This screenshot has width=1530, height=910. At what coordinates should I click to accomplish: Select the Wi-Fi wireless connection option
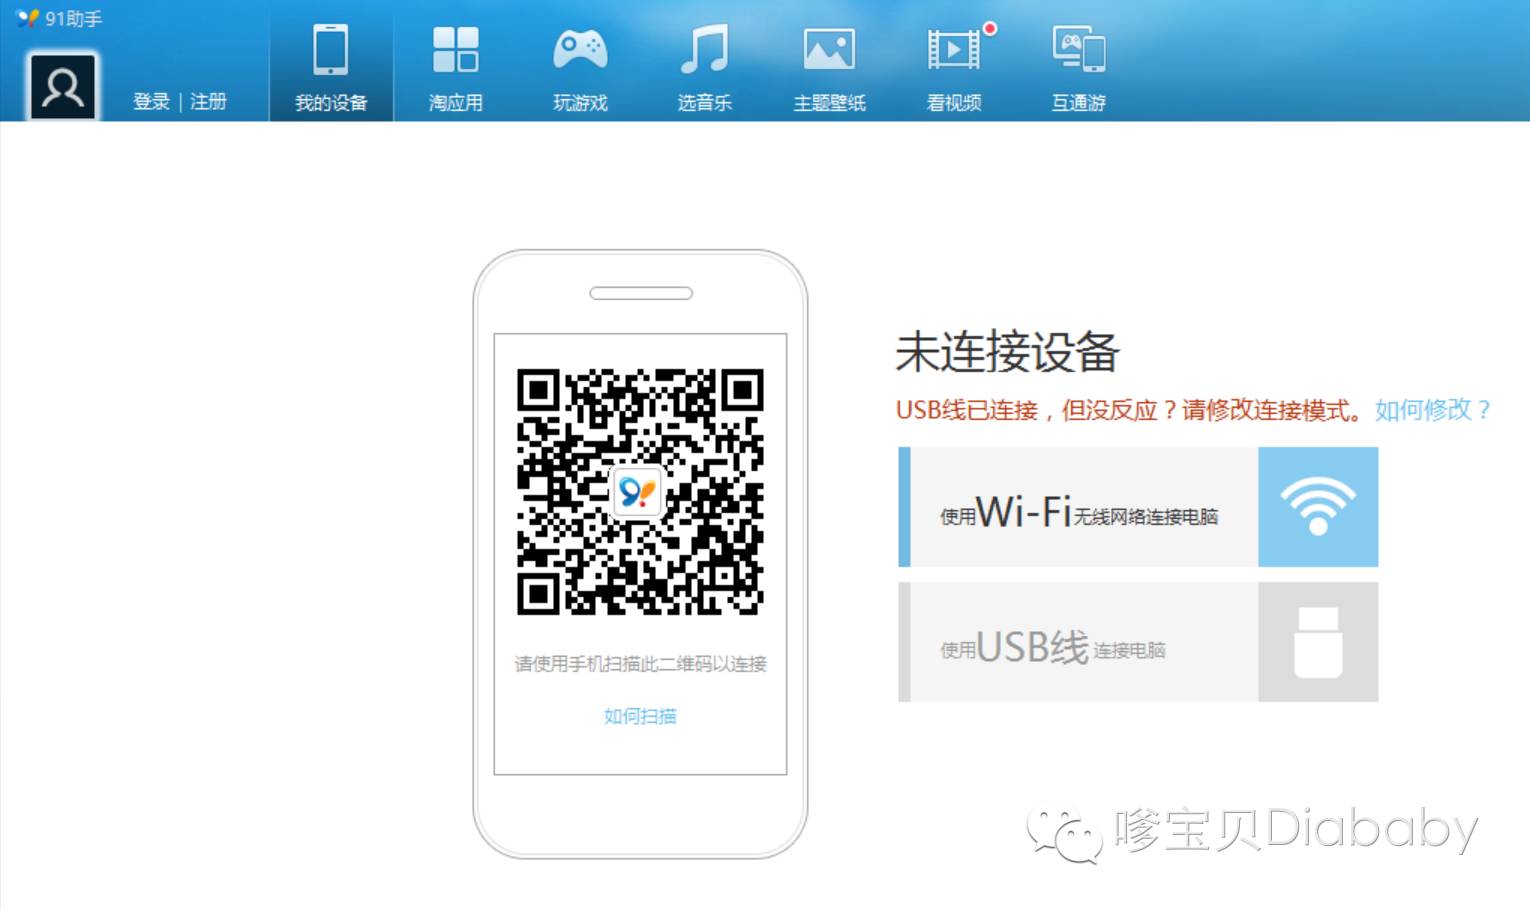pos(1138,507)
